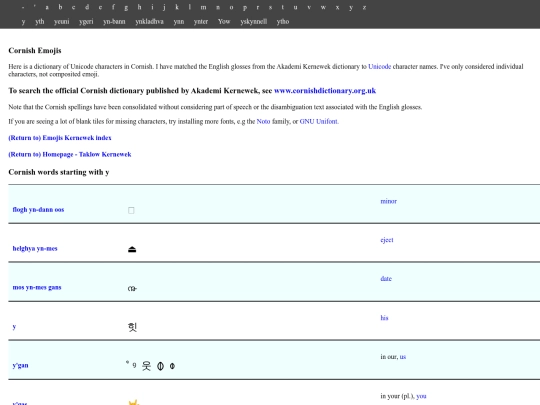Jump to the 'yeuni' anchor
Image resolution: width=540 pixels, height=405 pixels.
tap(61, 21)
